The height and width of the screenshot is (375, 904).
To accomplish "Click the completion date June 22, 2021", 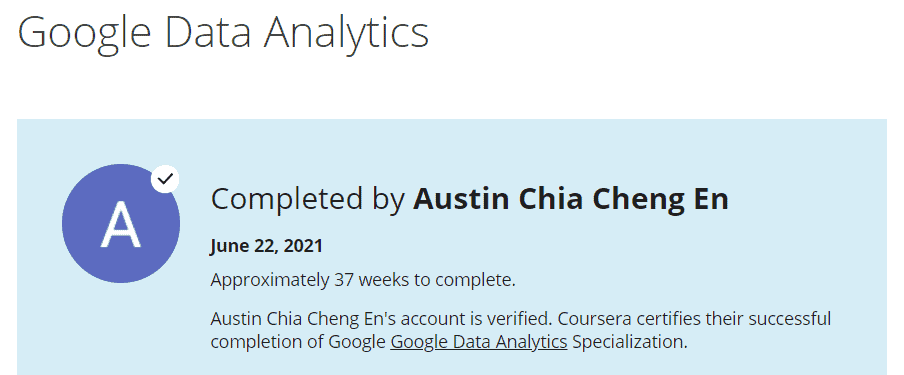I will [x=266, y=246].
